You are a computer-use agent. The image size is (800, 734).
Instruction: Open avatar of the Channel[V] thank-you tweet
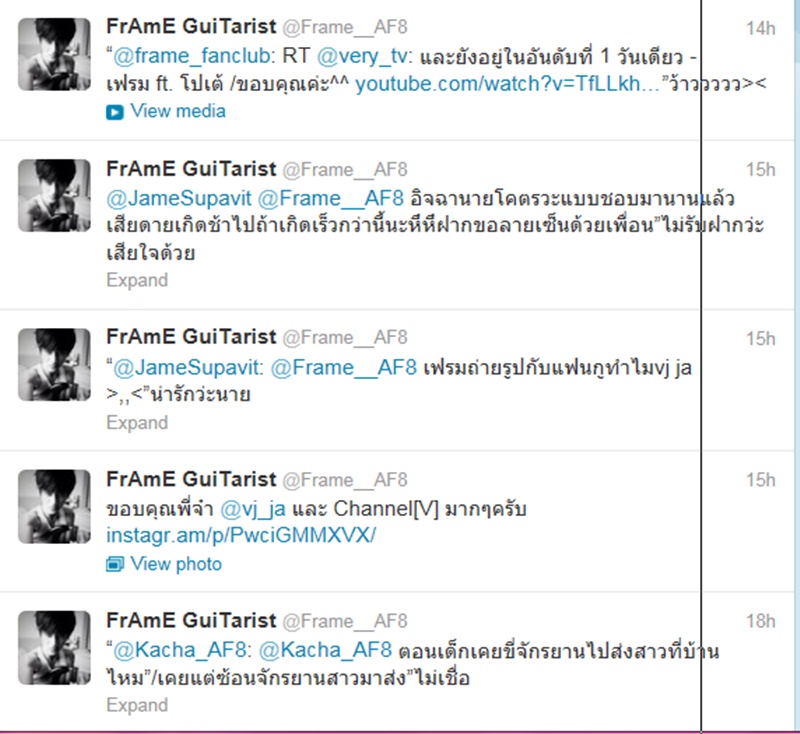[x=54, y=506]
